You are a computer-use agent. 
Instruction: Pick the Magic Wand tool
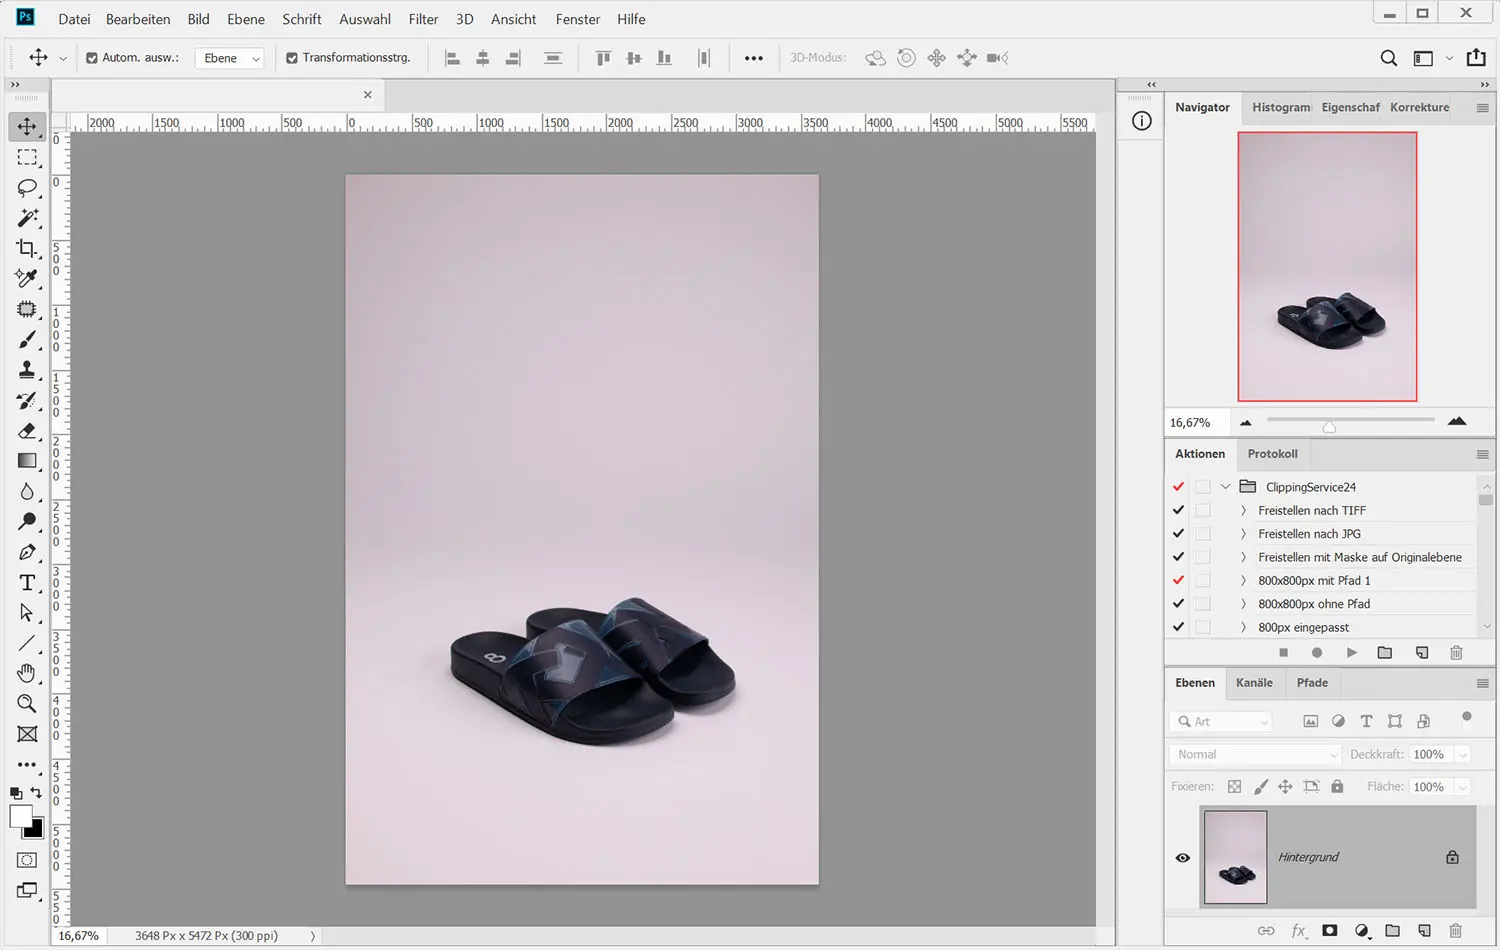click(x=27, y=218)
